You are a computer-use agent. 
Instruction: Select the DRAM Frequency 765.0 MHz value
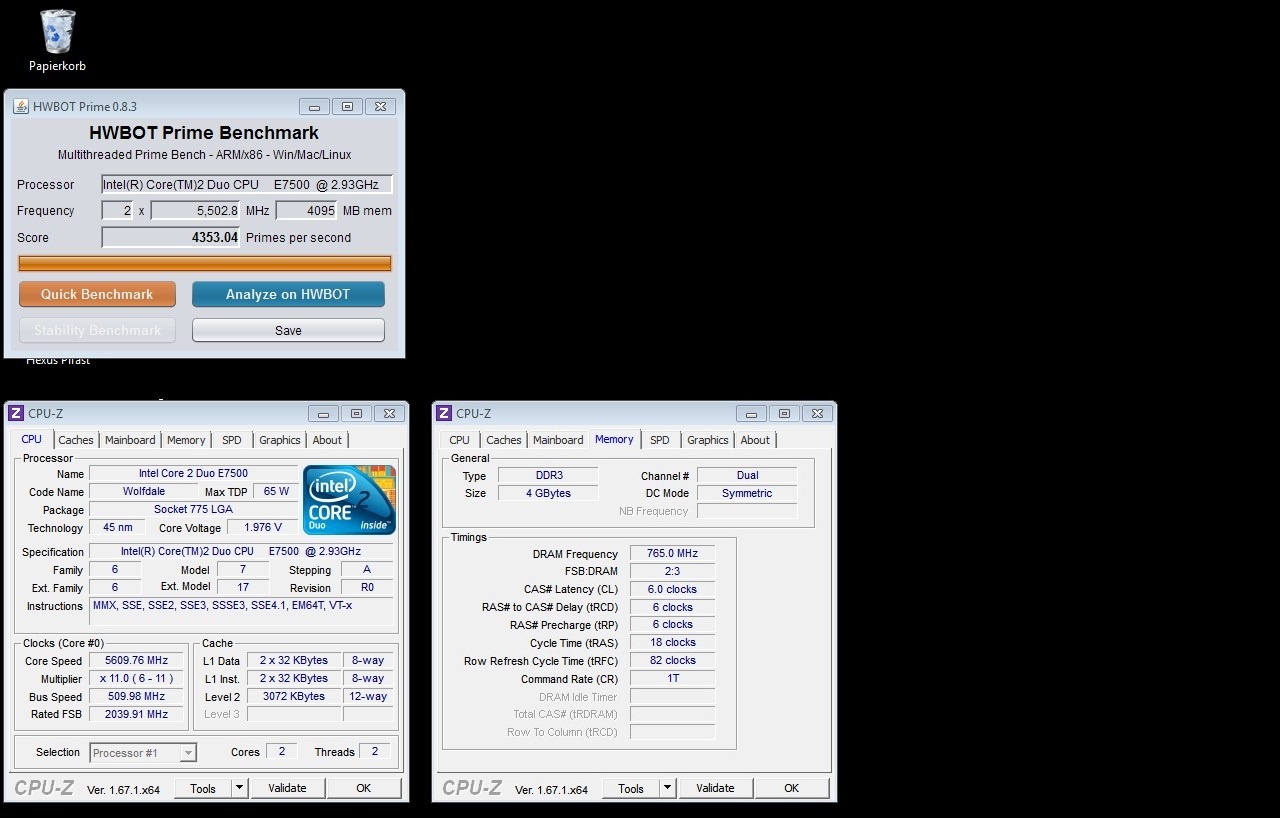(x=672, y=553)
